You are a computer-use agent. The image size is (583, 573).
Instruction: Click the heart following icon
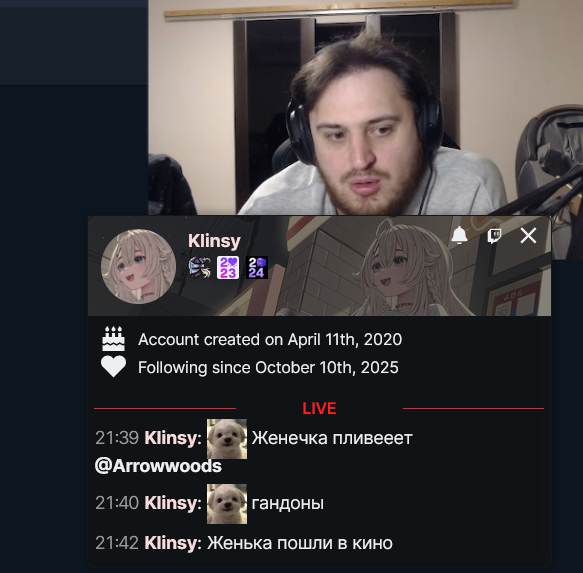point(113,367)
